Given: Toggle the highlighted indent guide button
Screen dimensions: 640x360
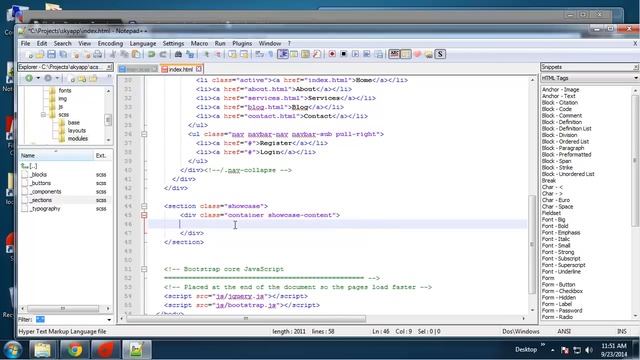Looking at the screenshot, I should [x=282, y=54].
